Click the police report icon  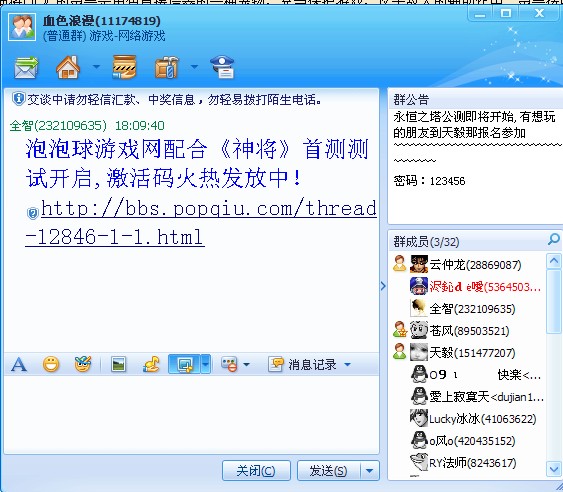point(222,67)
